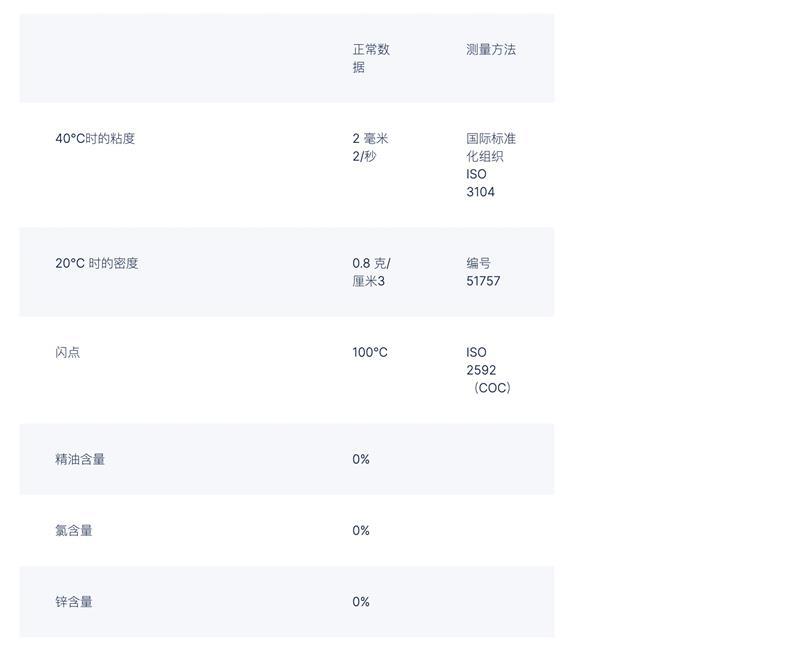The image size is (790, 646).
Task: Select the ISO 2592 (COC) cell
Action: coord(488,370)
